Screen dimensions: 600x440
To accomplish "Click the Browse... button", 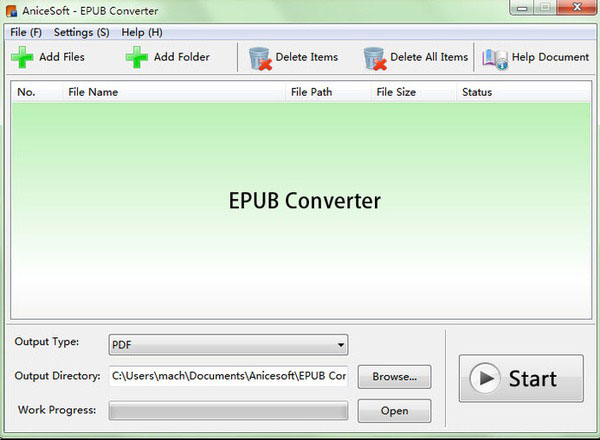I will point(395,377).
